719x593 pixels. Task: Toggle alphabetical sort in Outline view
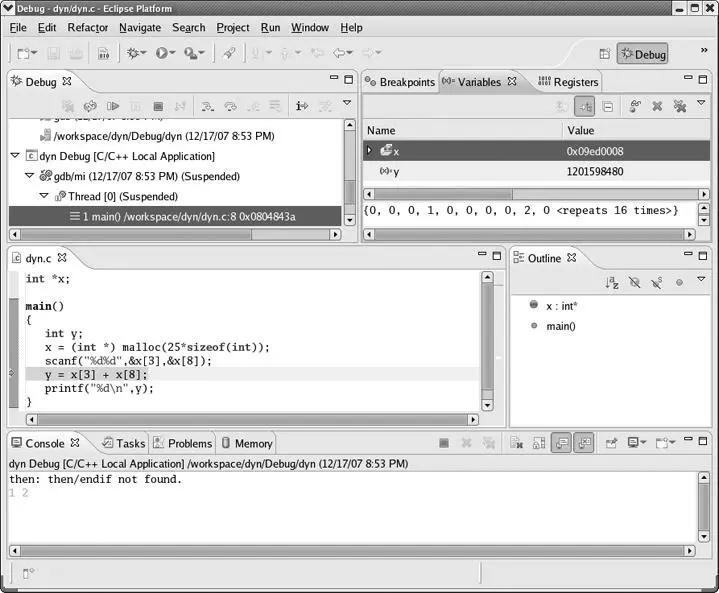coord(612,283)
